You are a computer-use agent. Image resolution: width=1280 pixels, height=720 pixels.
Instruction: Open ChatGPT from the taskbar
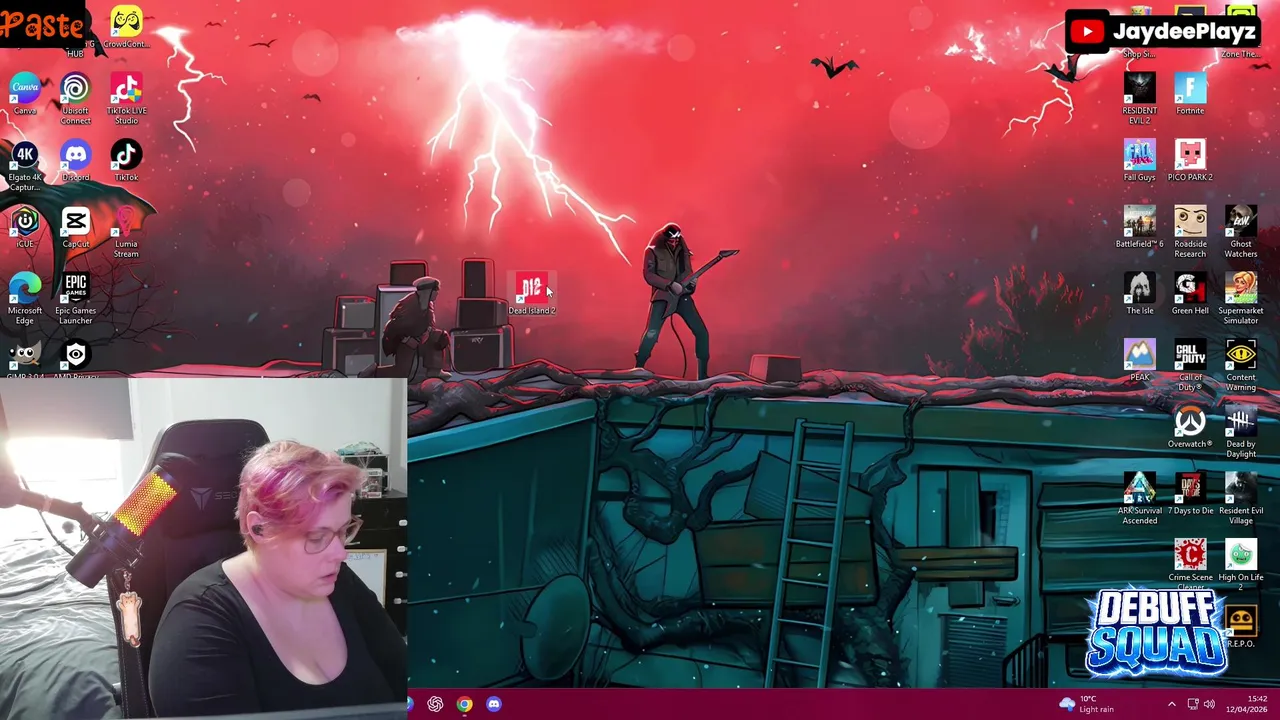click(x=435, y=704)
